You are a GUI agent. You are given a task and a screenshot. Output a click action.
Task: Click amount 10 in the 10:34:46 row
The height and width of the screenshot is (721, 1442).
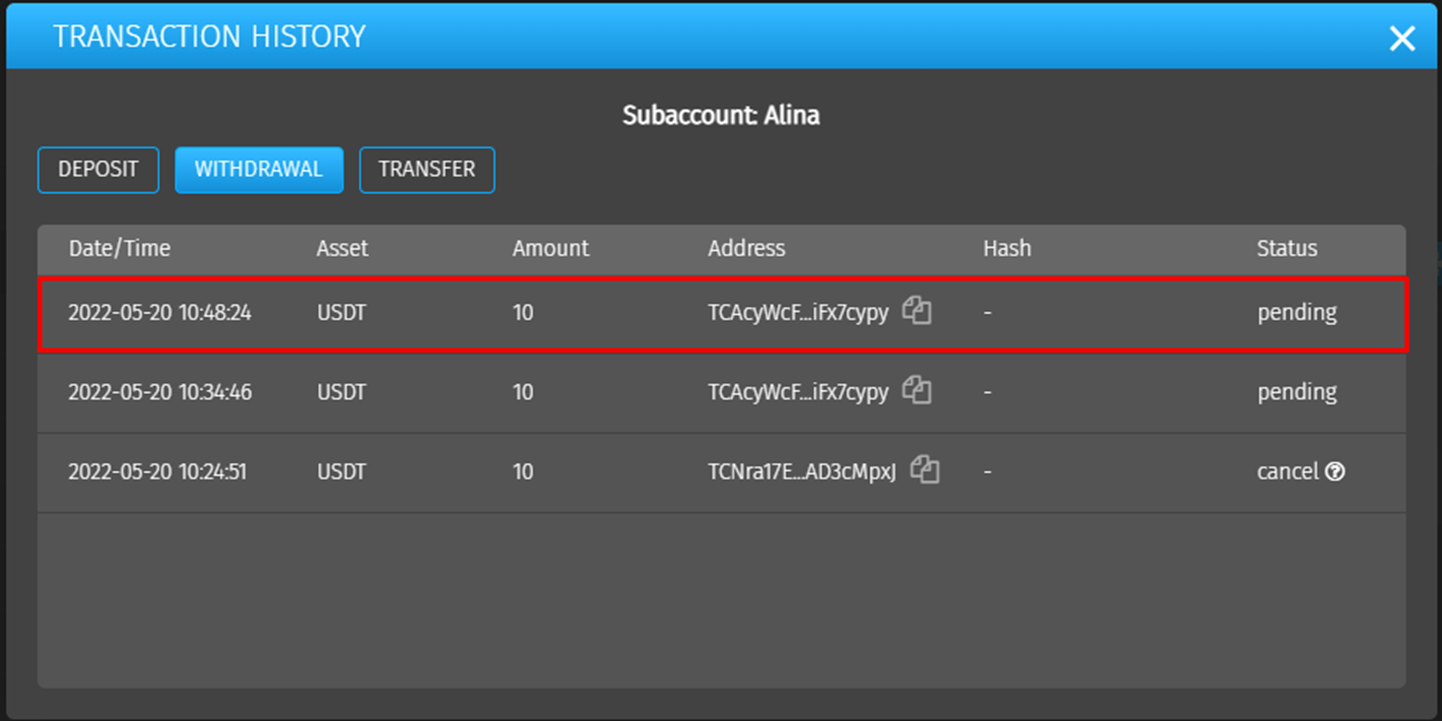pyautogui.click(x=523, y=392)
